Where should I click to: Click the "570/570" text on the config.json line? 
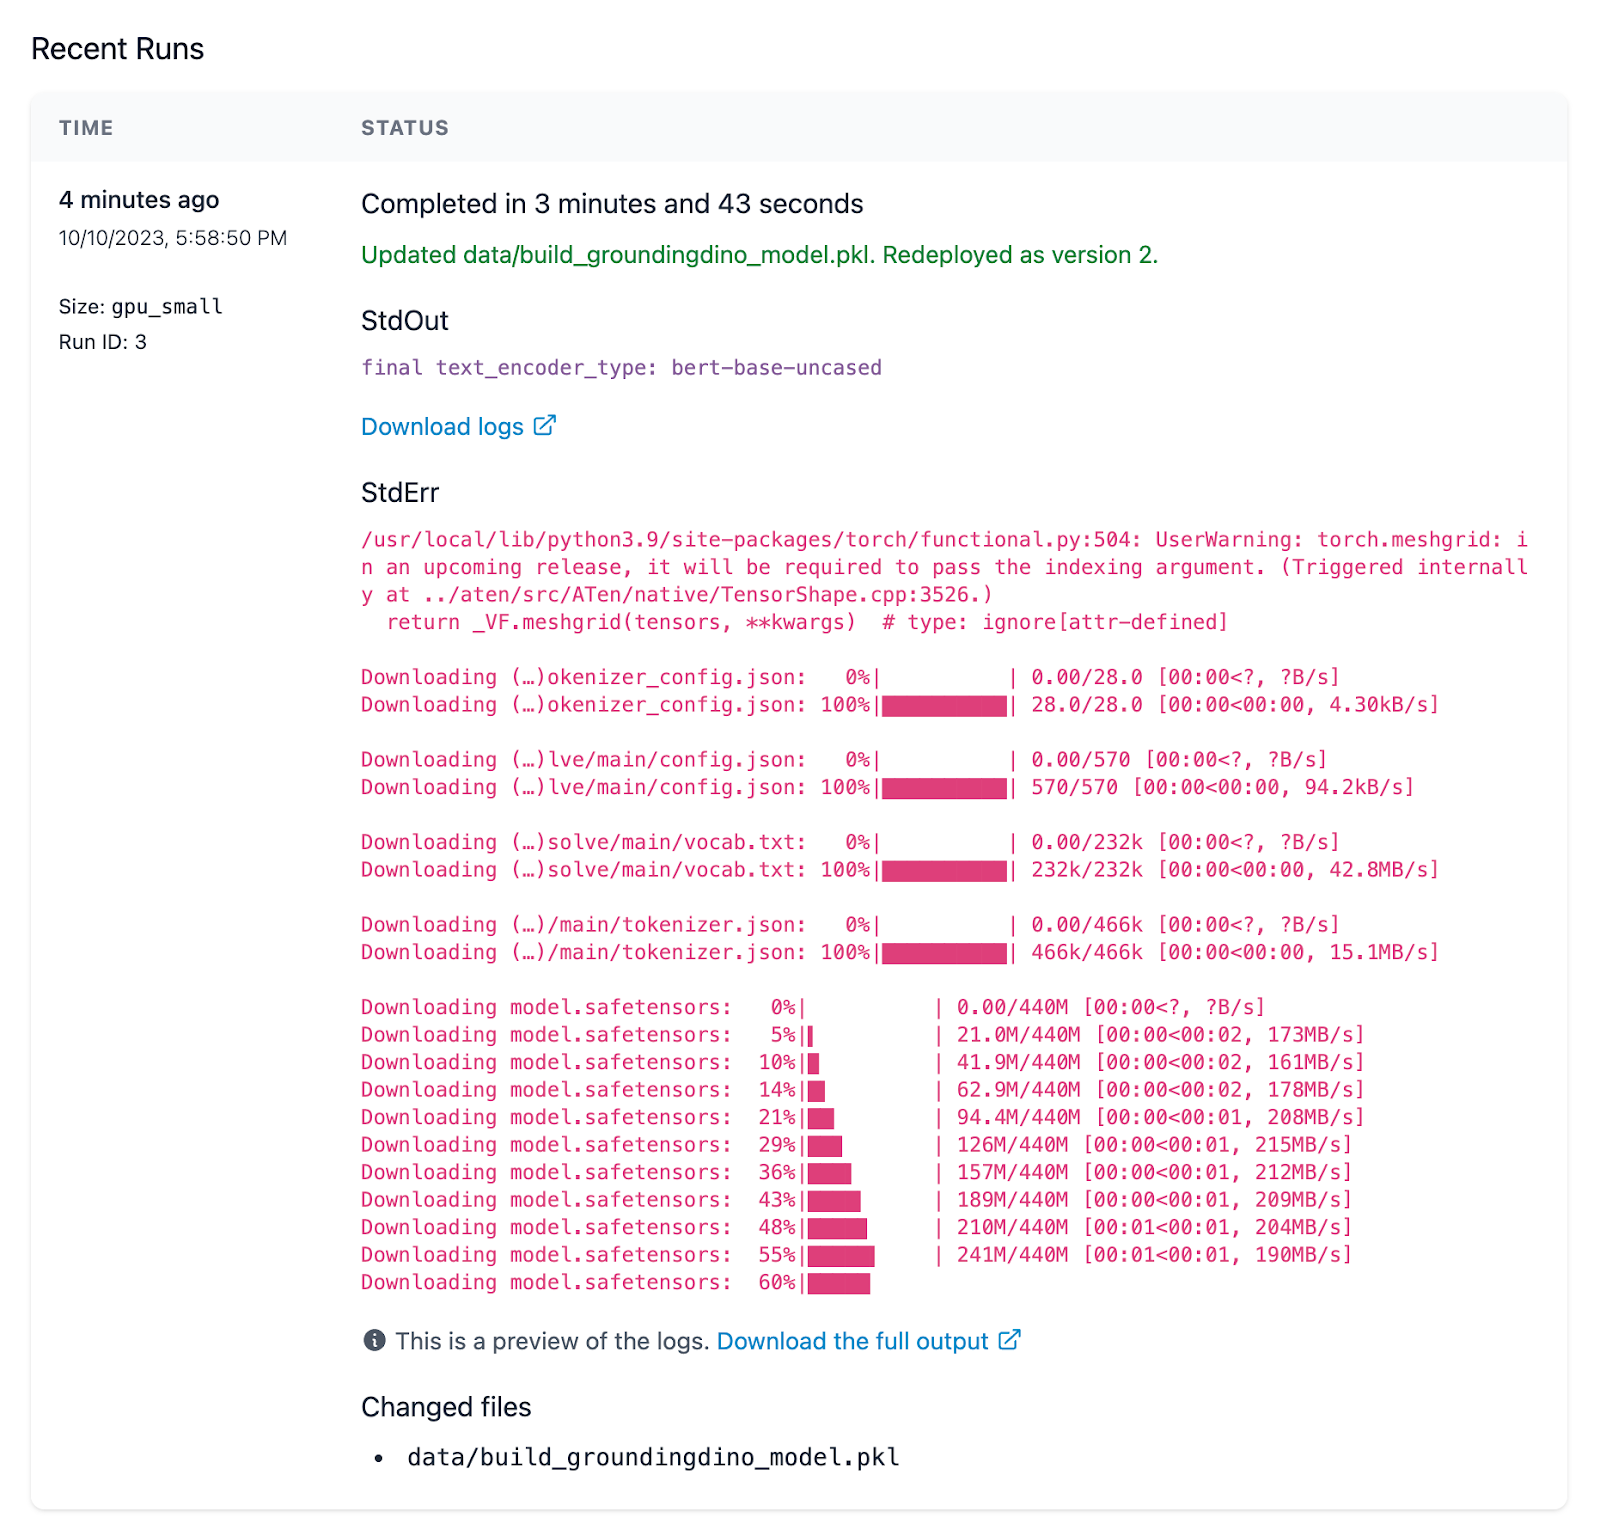pyautogui.click(x=1075, y=787)
